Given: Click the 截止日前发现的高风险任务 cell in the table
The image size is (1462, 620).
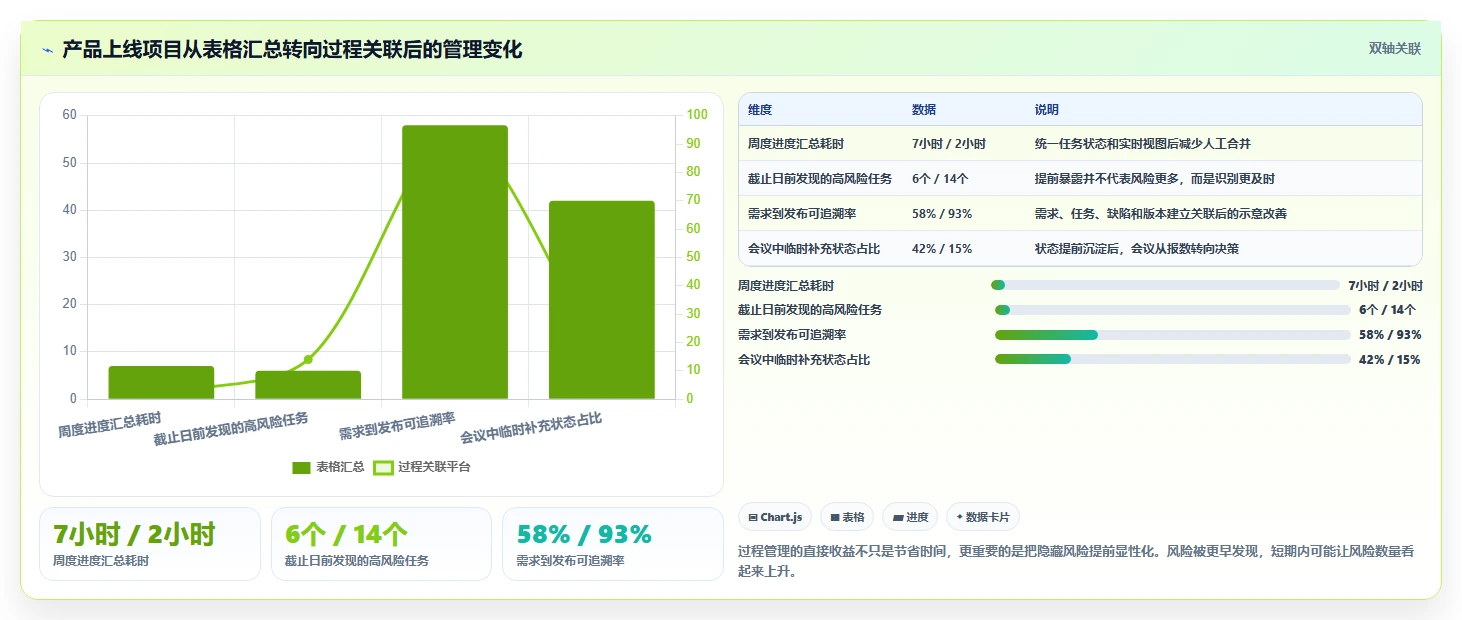Looking at the screenshot, I should [x=820, y=178].
